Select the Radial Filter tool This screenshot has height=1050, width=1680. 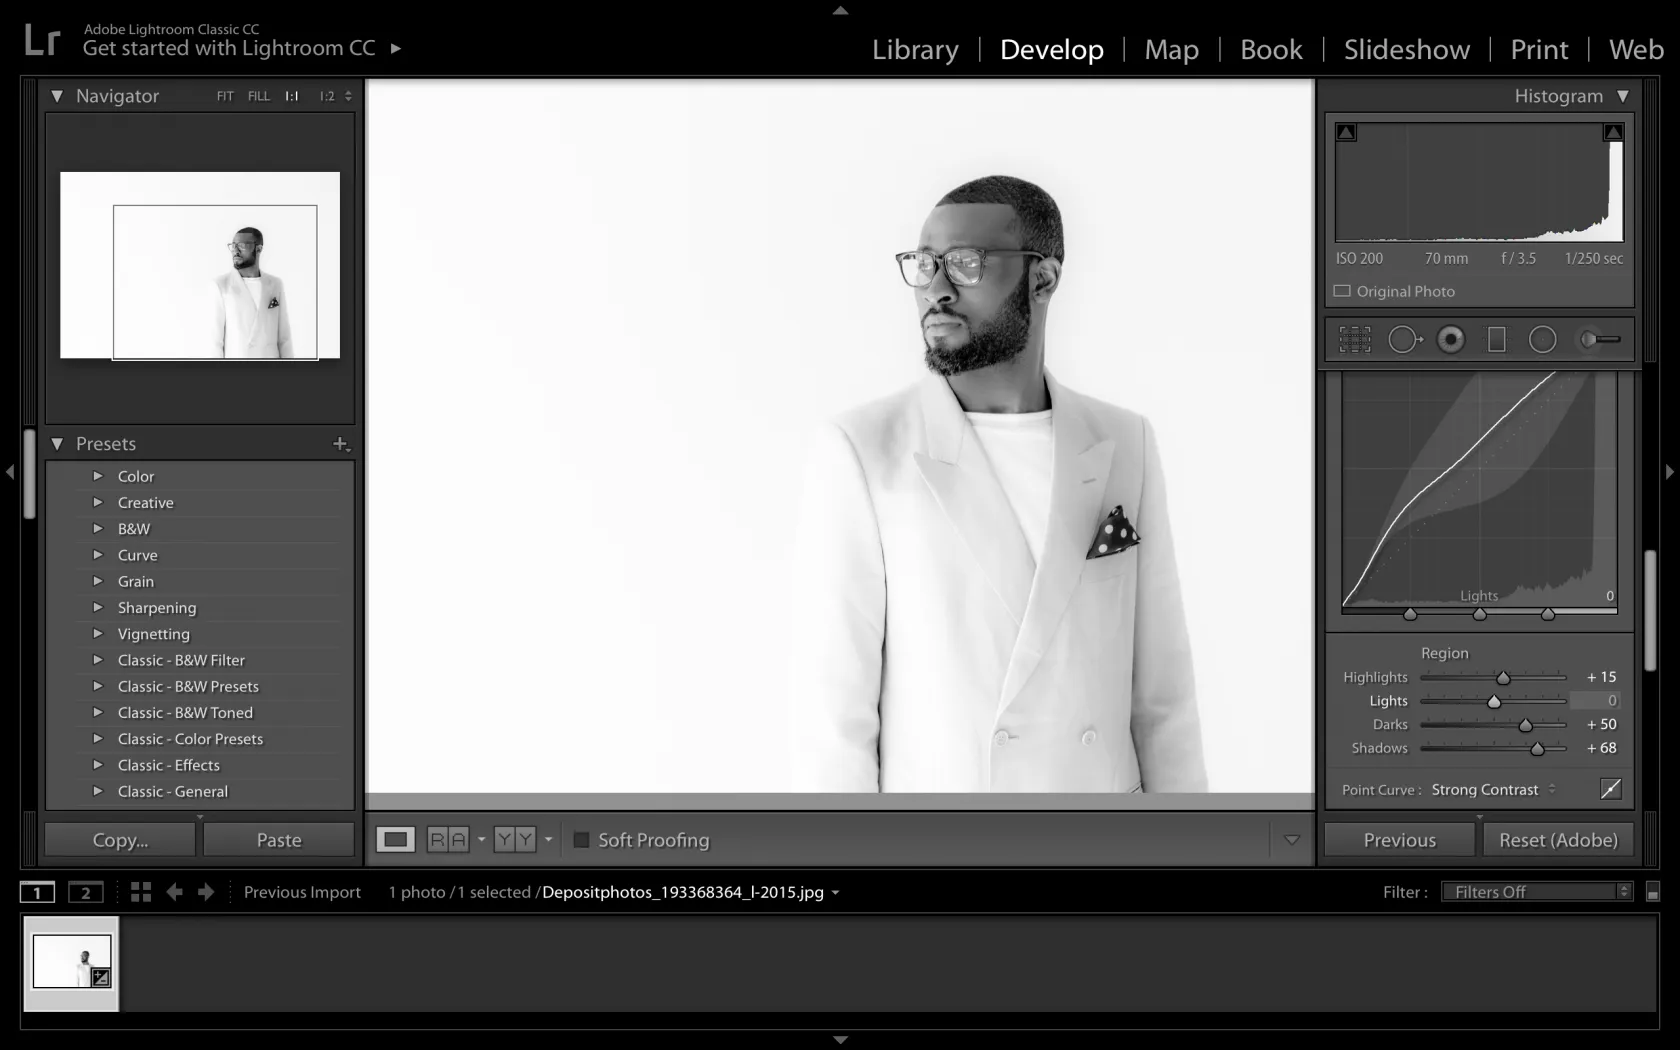tap(1542, 339)
